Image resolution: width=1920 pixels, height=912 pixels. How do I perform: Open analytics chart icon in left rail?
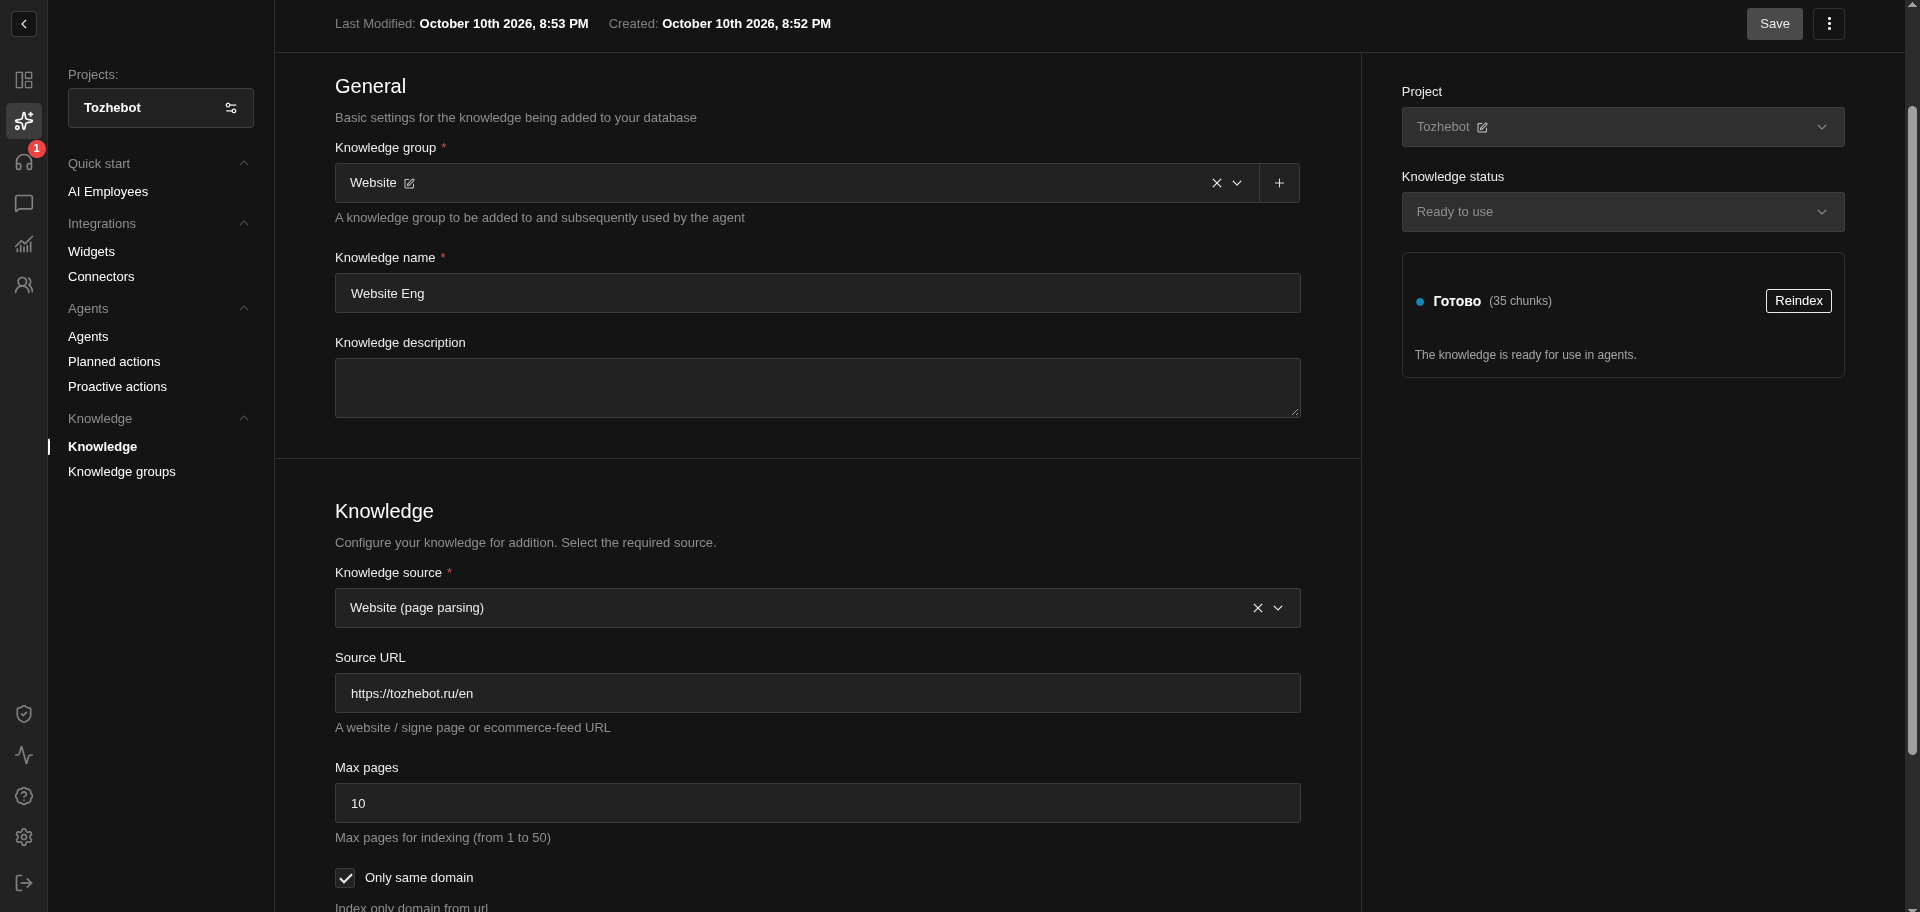(24, 244)
